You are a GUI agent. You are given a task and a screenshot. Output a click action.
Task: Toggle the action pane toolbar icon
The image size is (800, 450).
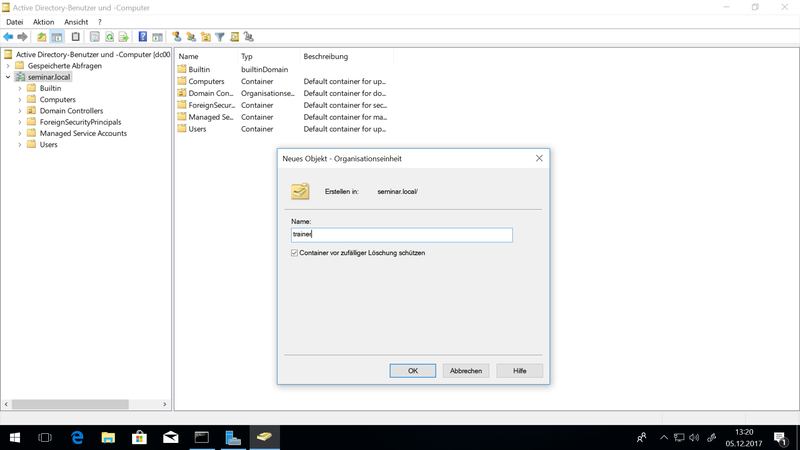click(158, 37)
